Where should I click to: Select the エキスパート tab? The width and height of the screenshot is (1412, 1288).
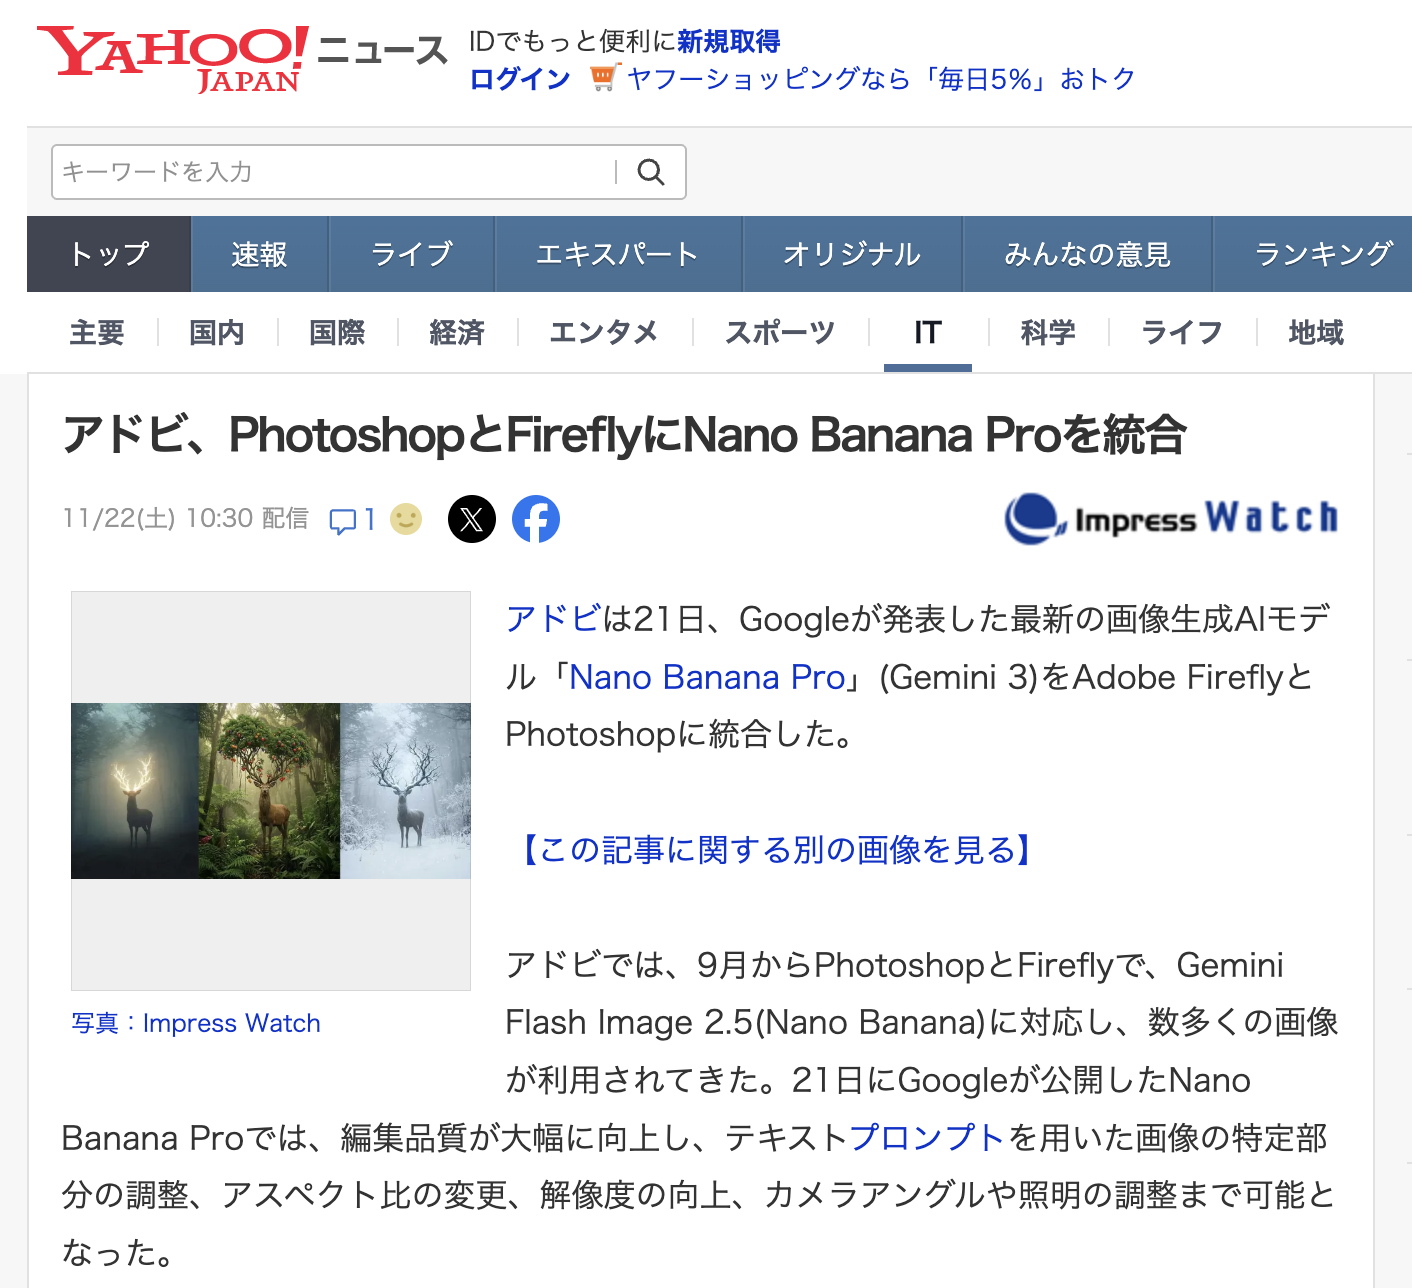point(618,254)
